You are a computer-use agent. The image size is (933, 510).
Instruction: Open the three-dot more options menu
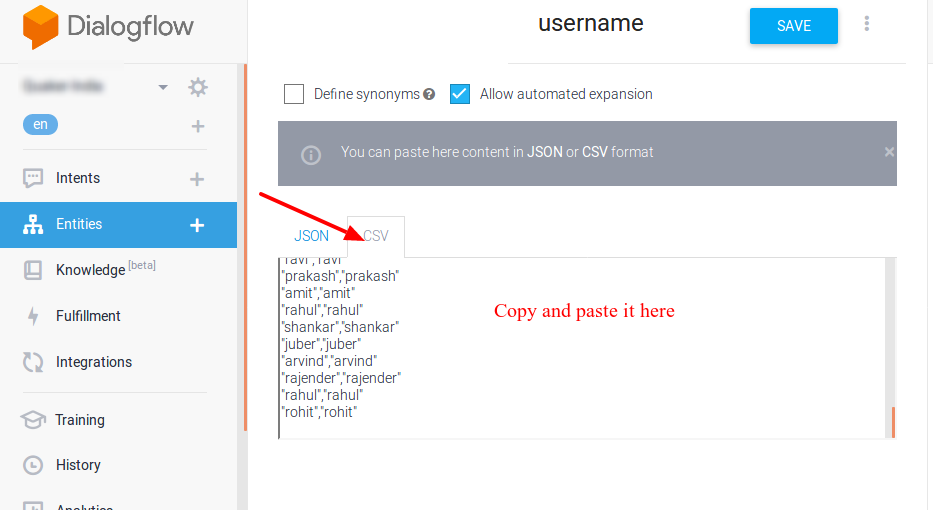tap(866, 23)
